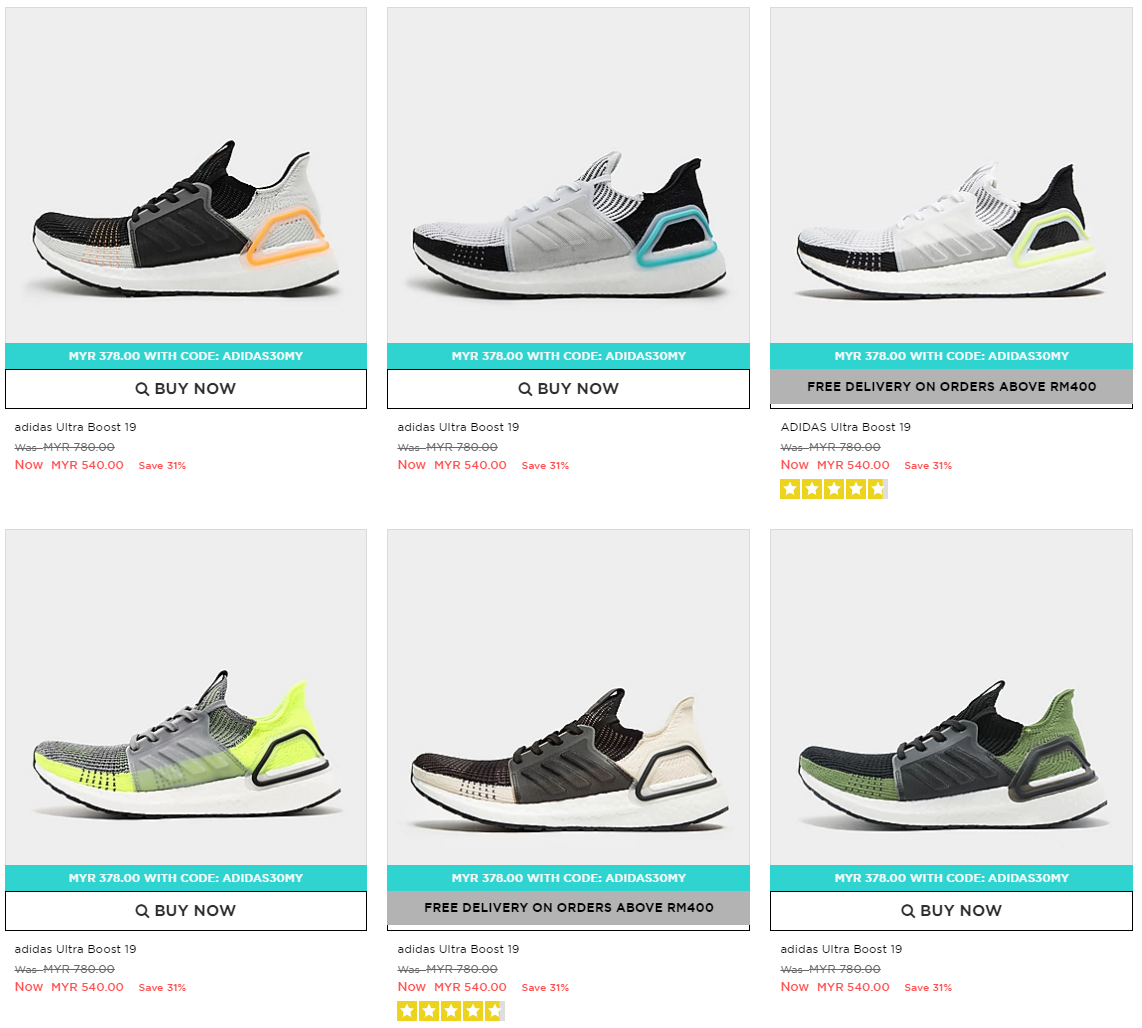Click the Now MYR 540.00 price under the neon shoe
The image size is (1142, 1028).
[x=69, y=986]
